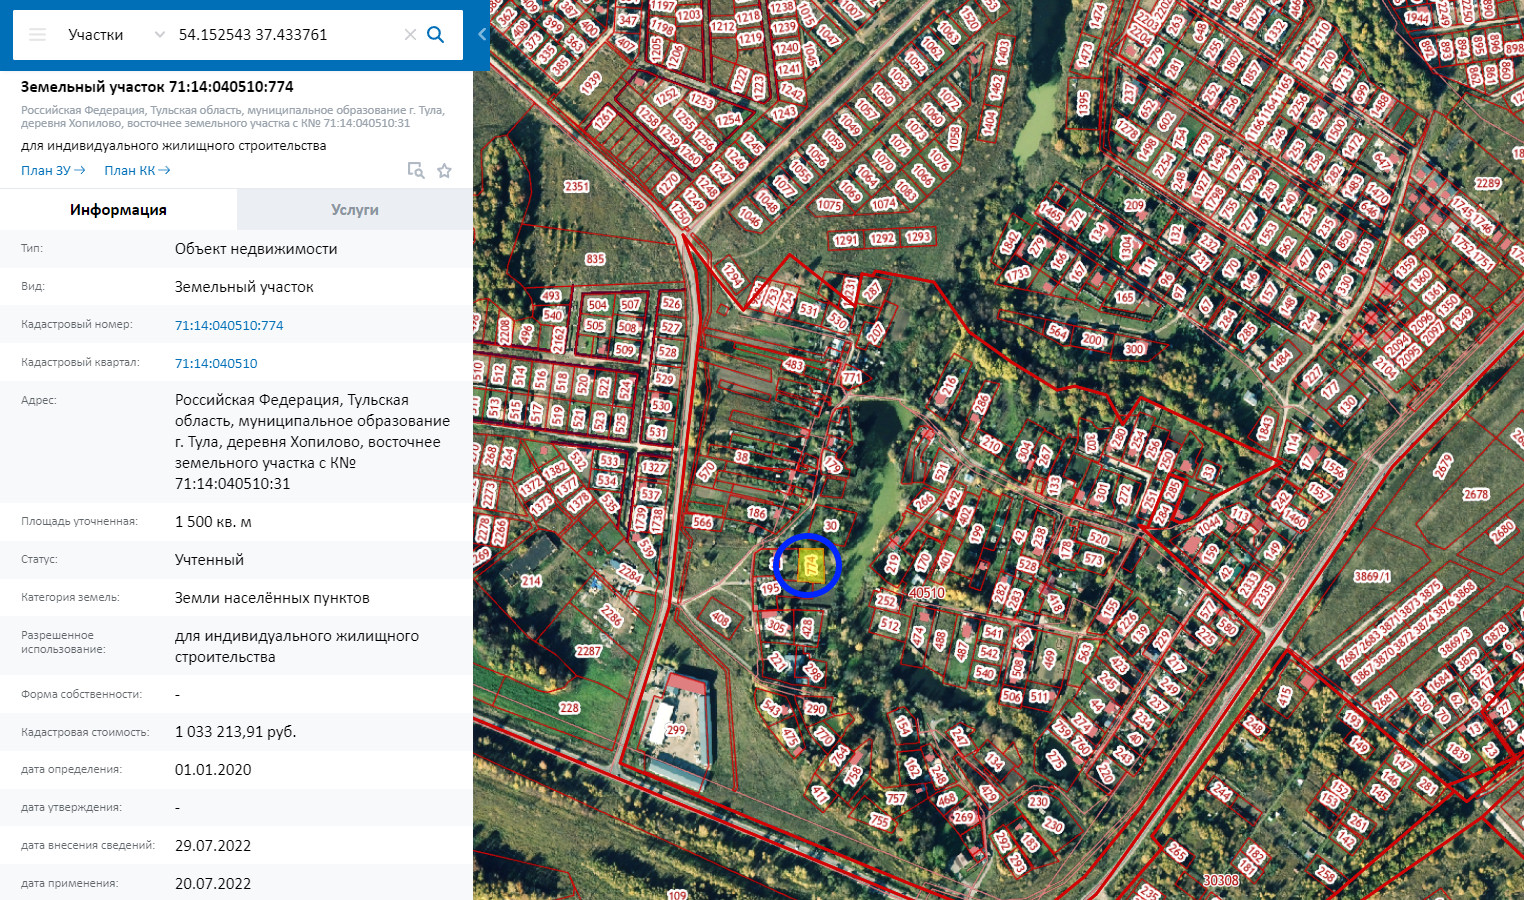
Task: Select parcel labeled 2678 on the map
Action: tap(1476, 495)
